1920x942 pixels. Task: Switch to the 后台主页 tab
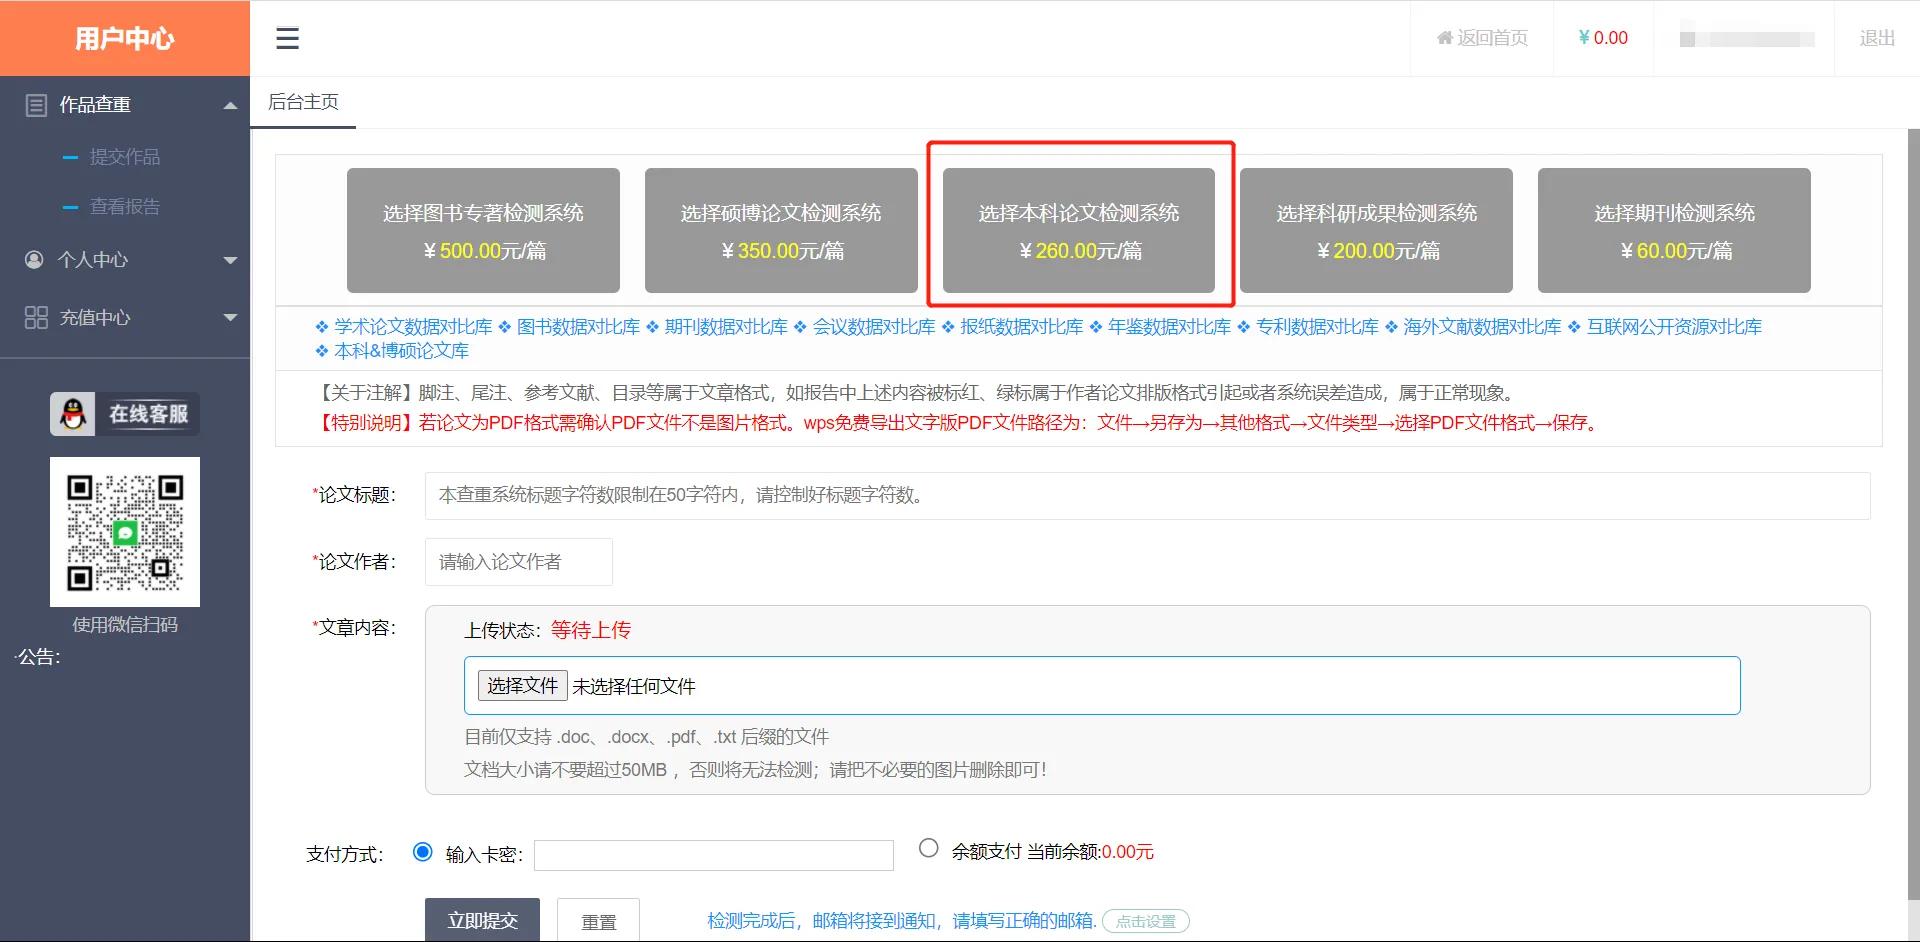tap(302, 101)
